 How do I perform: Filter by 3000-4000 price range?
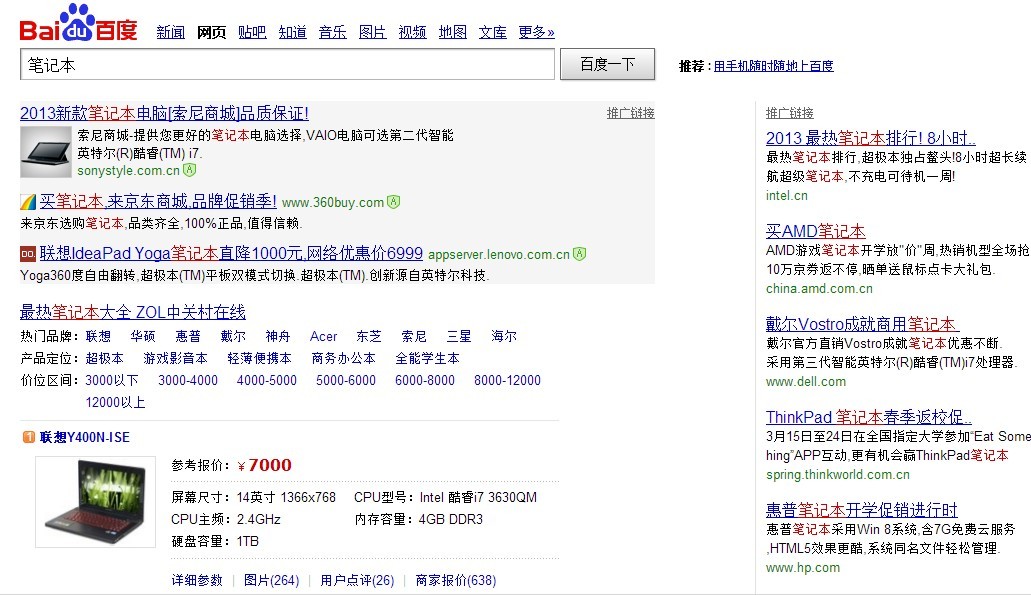pos(188,381)
